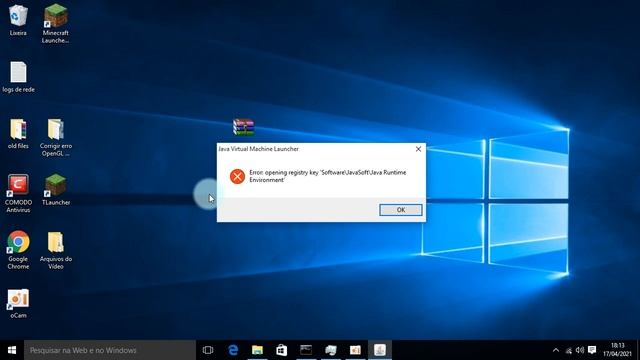
Task: Focus the Pesquisar na Web search box
Action: [x=110, y=350]
